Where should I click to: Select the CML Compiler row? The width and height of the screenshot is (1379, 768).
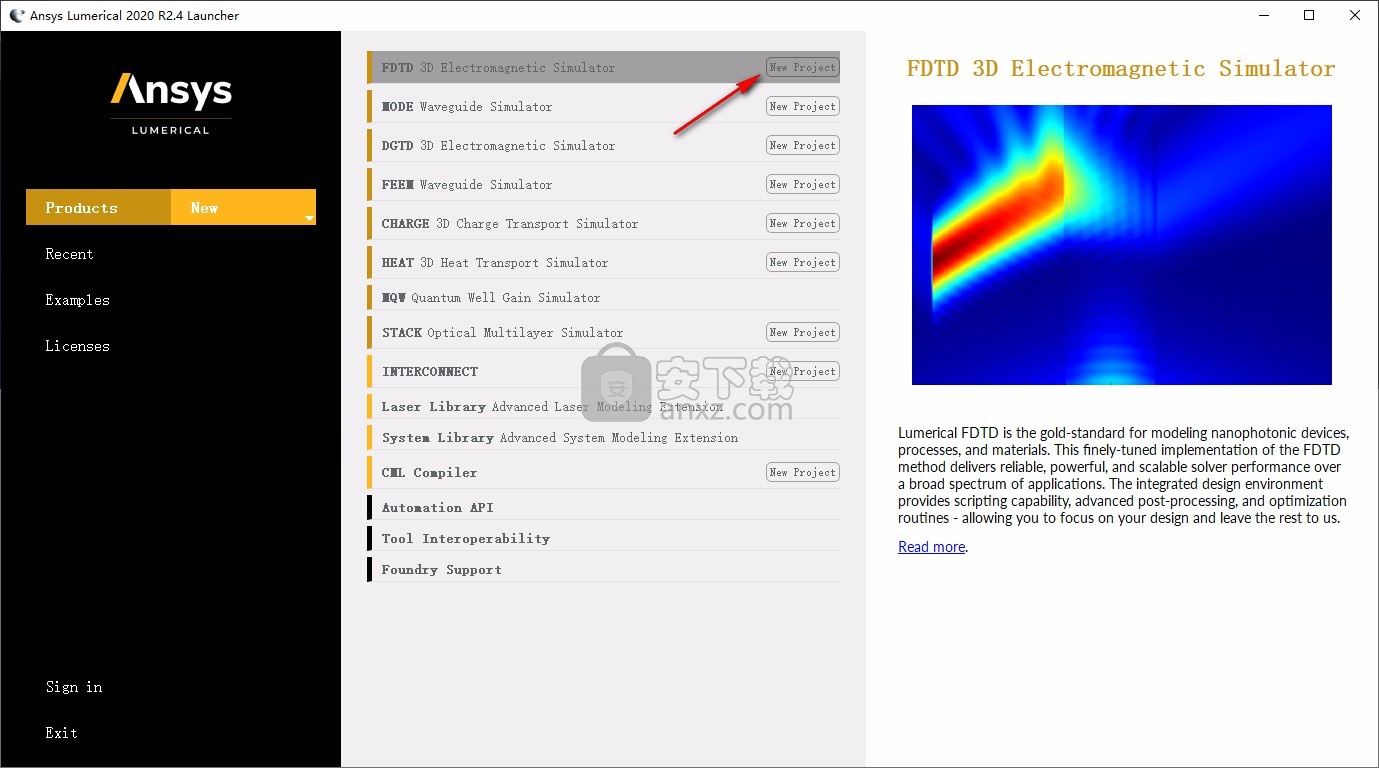603,472
